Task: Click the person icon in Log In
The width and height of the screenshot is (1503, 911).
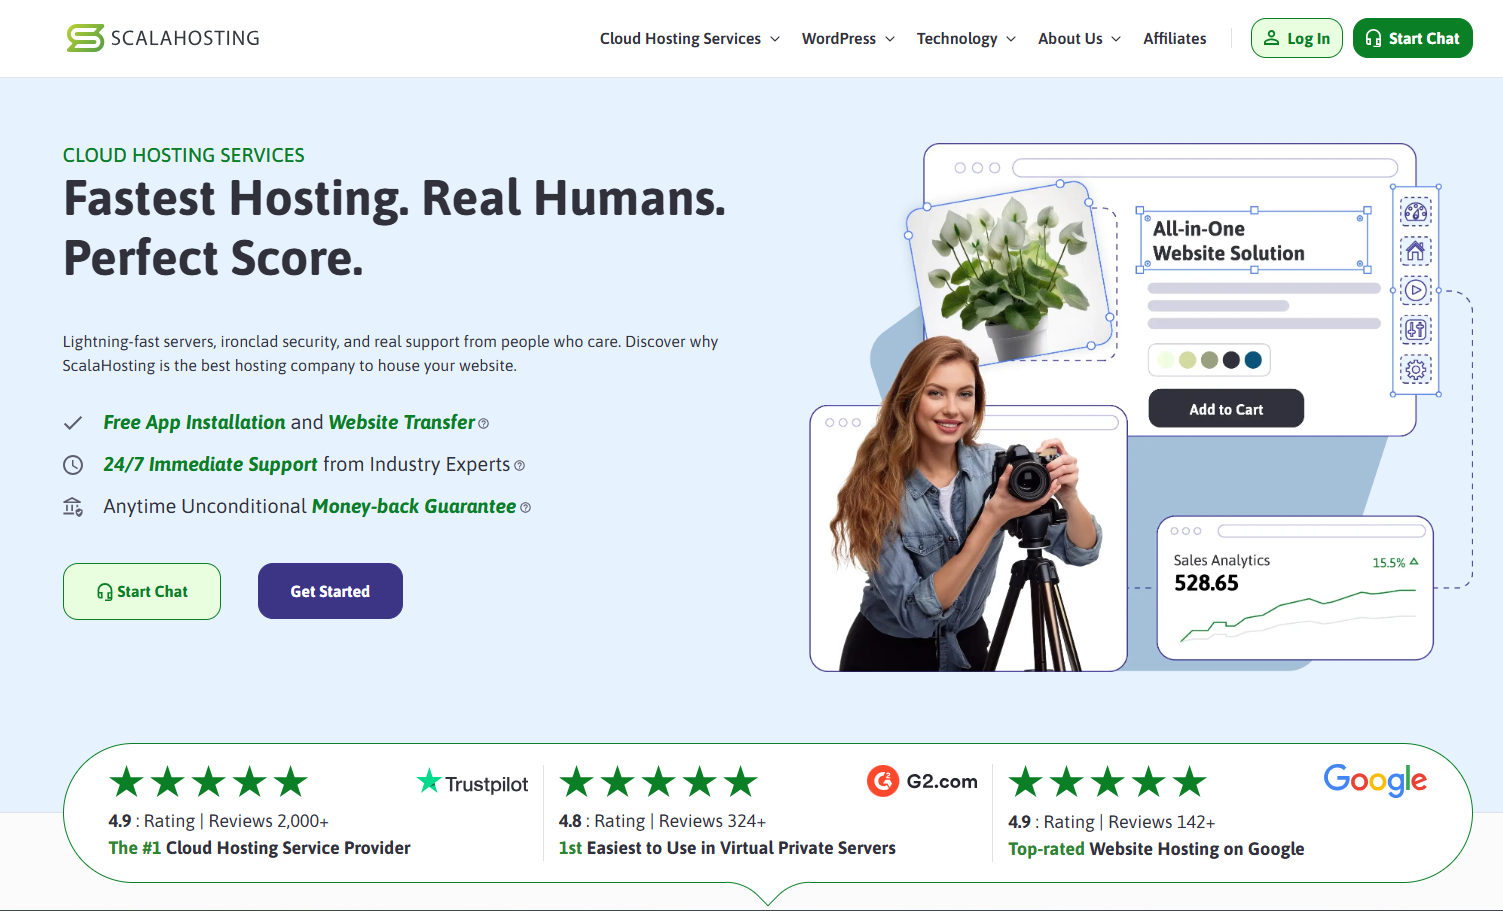Action: point(1271,38)
